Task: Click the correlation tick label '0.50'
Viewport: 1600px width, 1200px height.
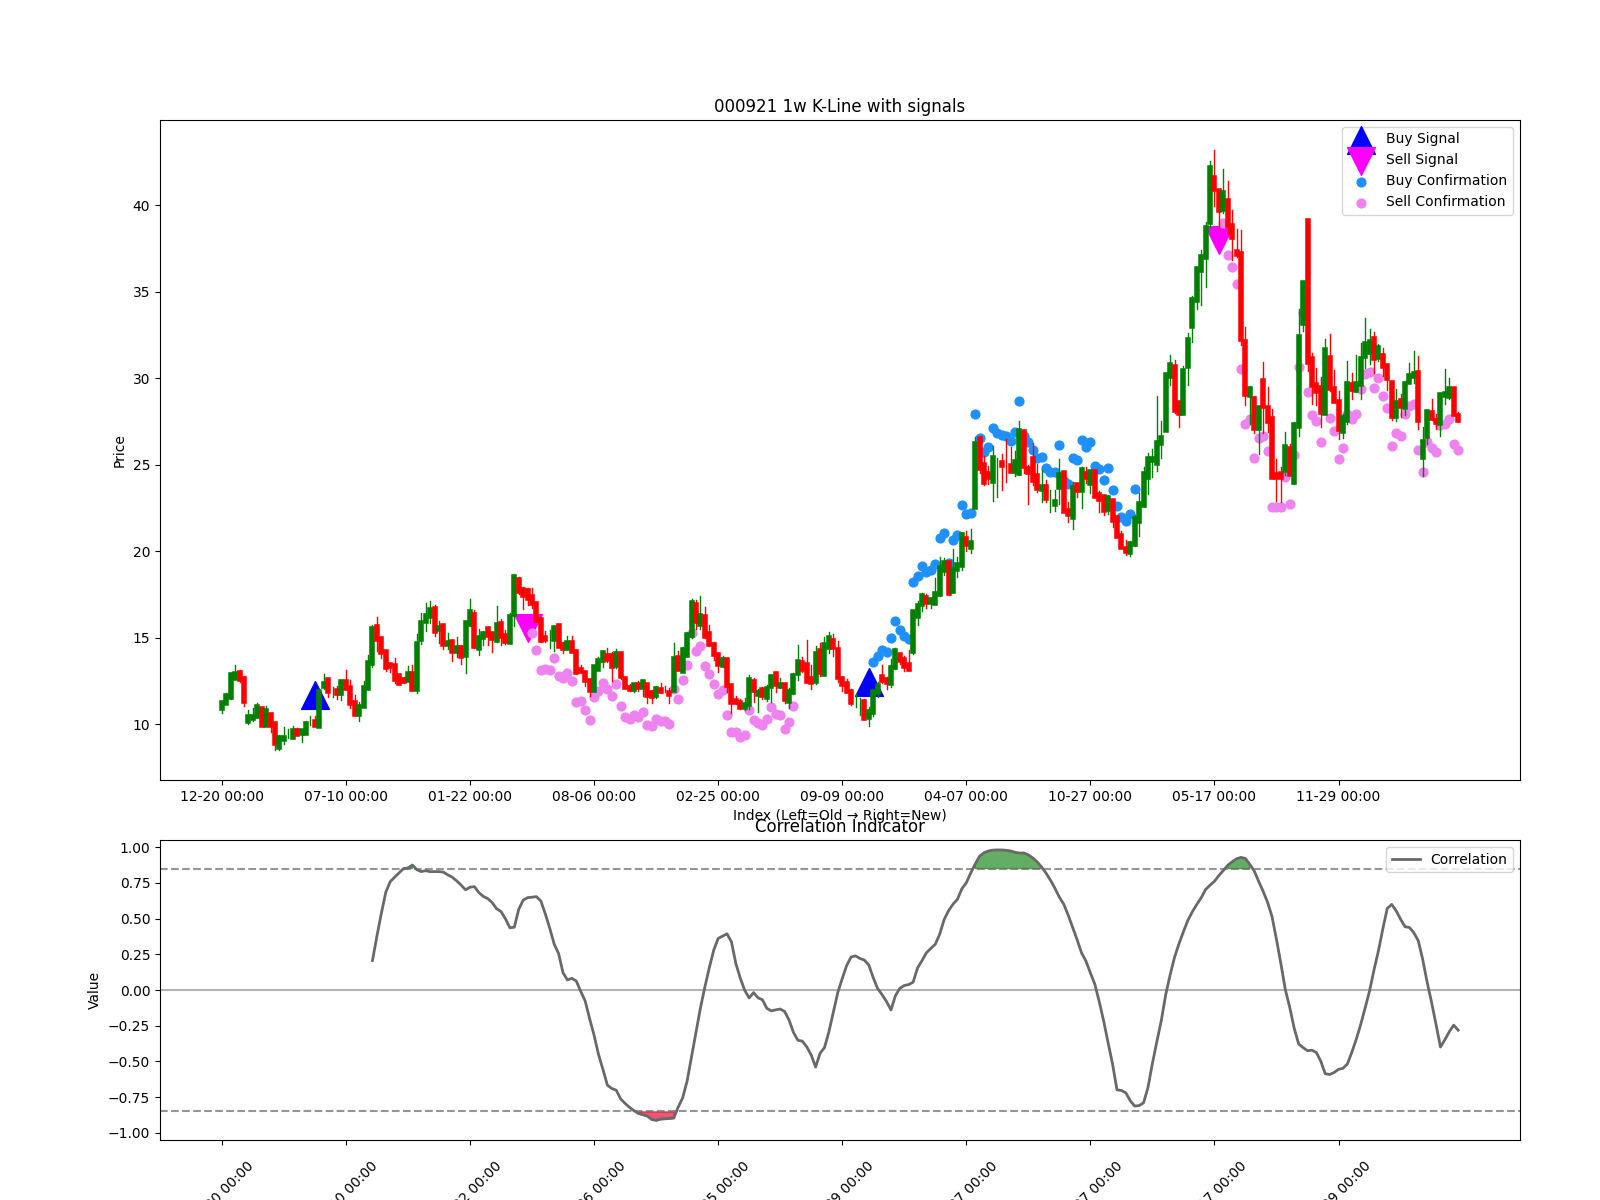Action: (x=134, y=919)
